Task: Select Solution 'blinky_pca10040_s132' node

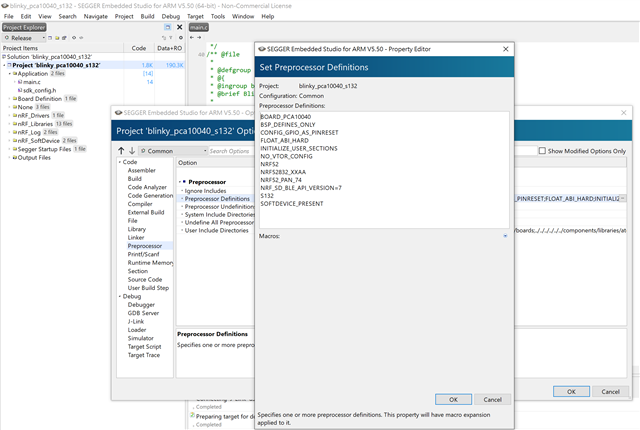Action: [49, 57]
